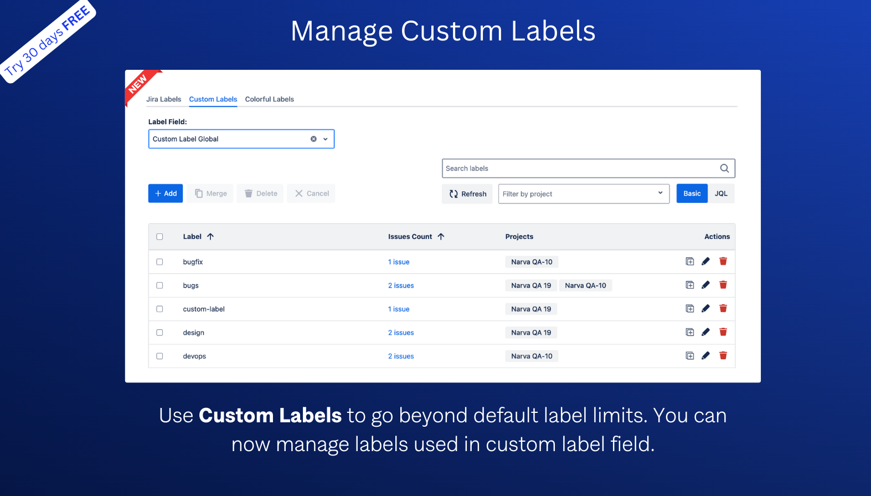Switch to JQL filter mode
This screenshot has width=871, height=496.
[x=721, y=193]
